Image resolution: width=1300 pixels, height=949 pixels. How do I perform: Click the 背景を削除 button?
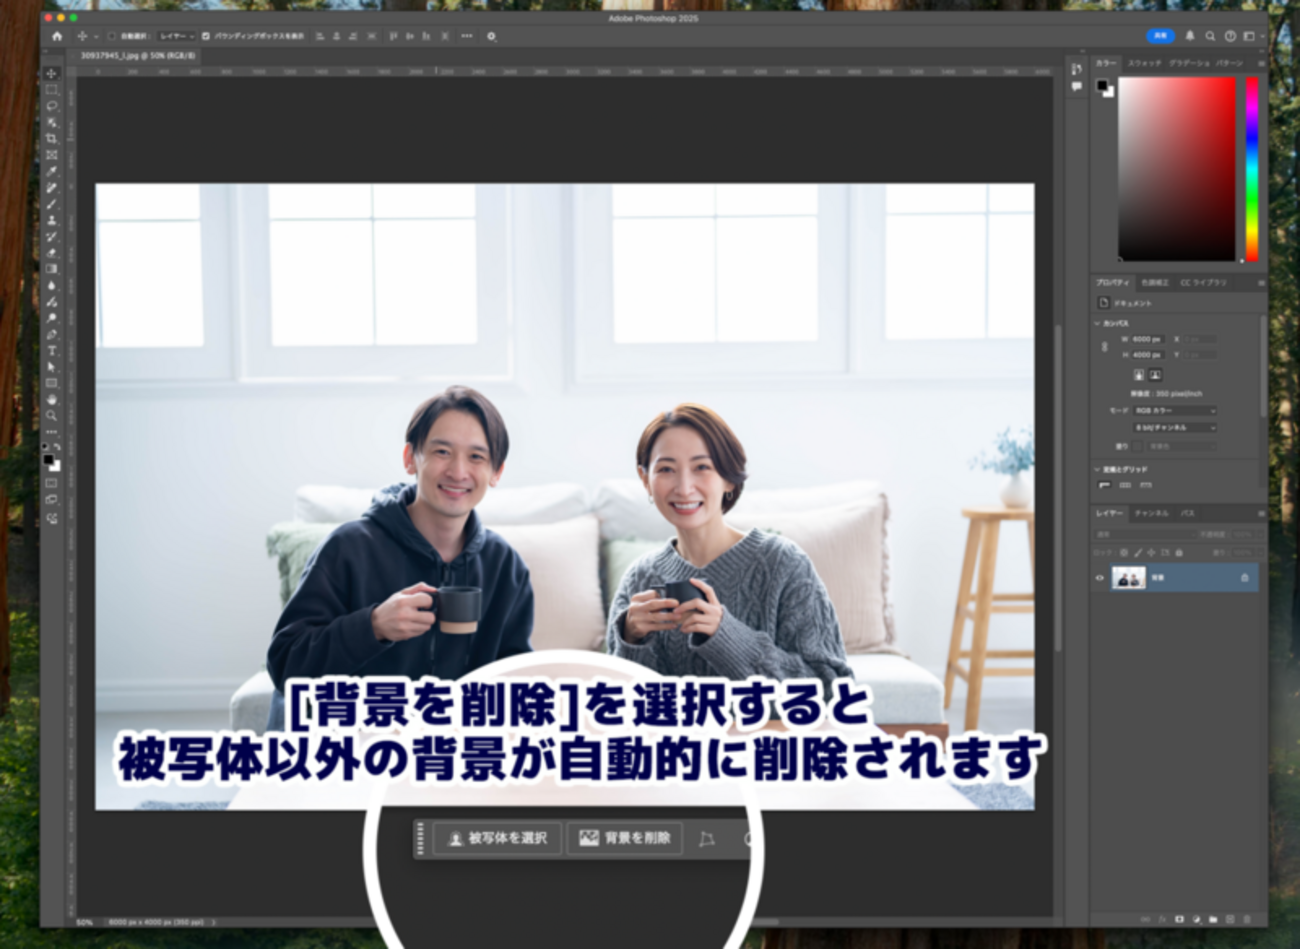click(x=625, y=838)
